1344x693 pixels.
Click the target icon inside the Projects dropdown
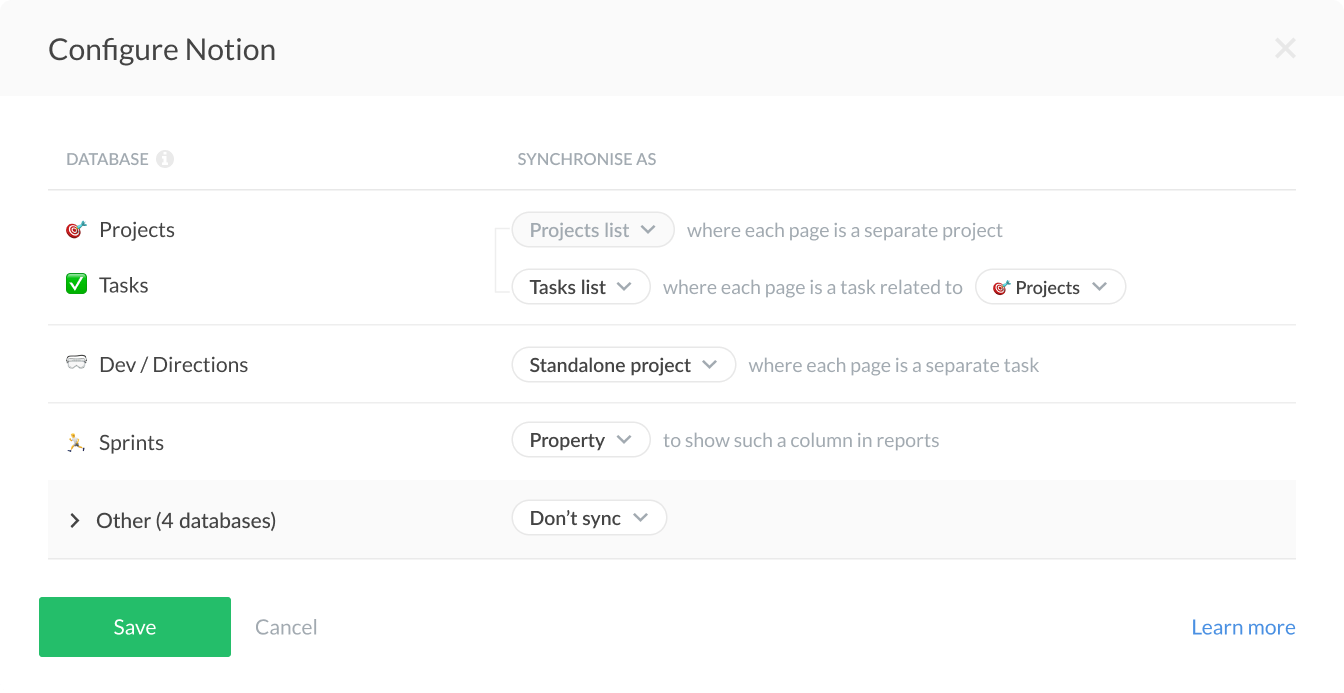(1003, 287)
